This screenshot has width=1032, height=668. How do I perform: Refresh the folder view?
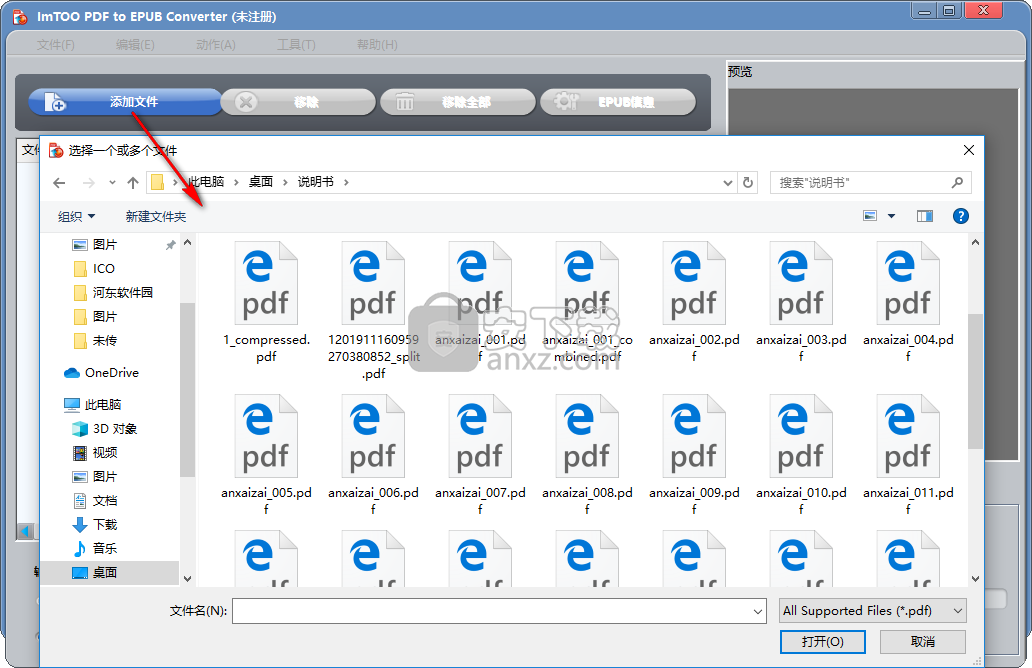[748, 182]
